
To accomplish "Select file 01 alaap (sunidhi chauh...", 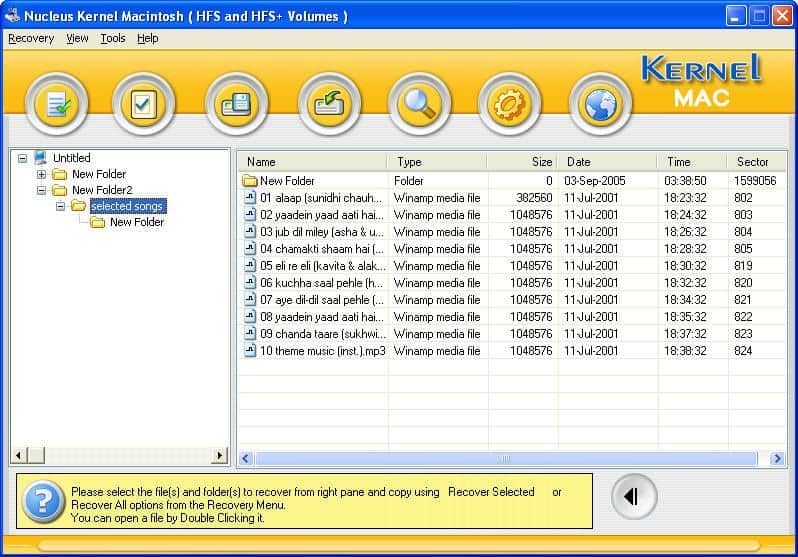I will point(511,198).
